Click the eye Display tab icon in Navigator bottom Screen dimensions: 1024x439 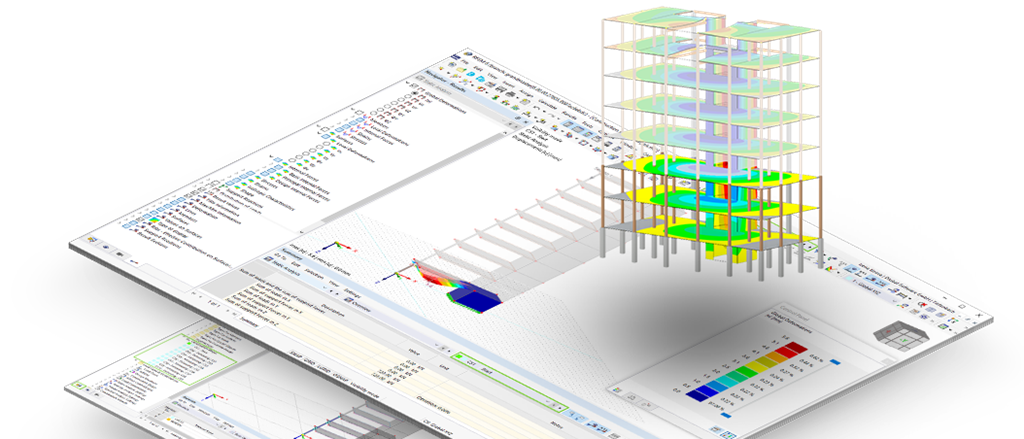click(x=106, y=249)
